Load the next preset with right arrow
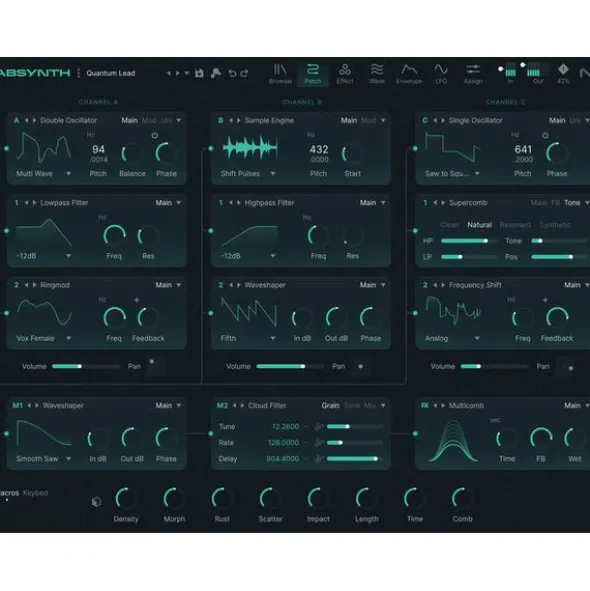This screenshot has width=590, height=591. pos(178,73)
